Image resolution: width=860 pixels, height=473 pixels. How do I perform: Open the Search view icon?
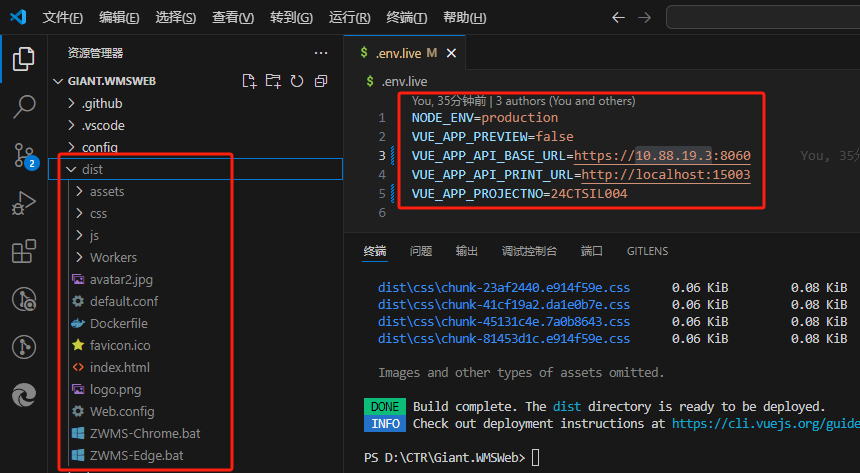tap(23, 106)
